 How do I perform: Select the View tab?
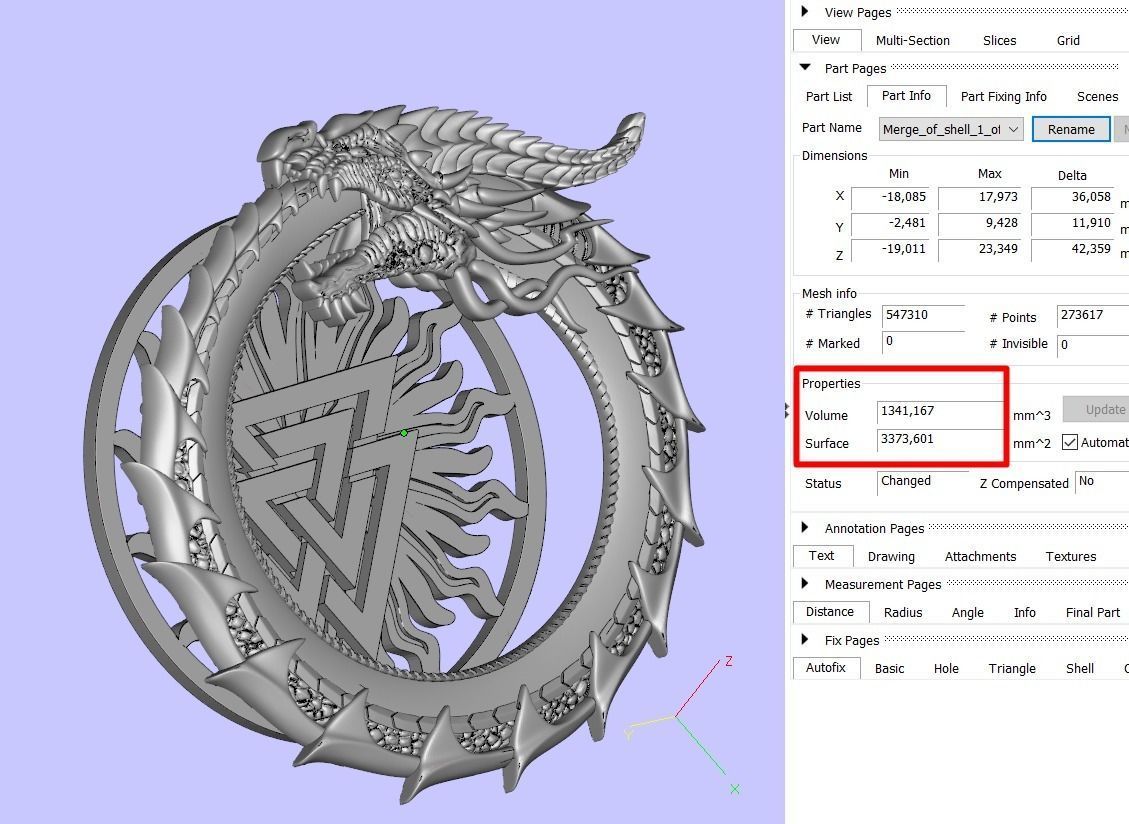826,40
